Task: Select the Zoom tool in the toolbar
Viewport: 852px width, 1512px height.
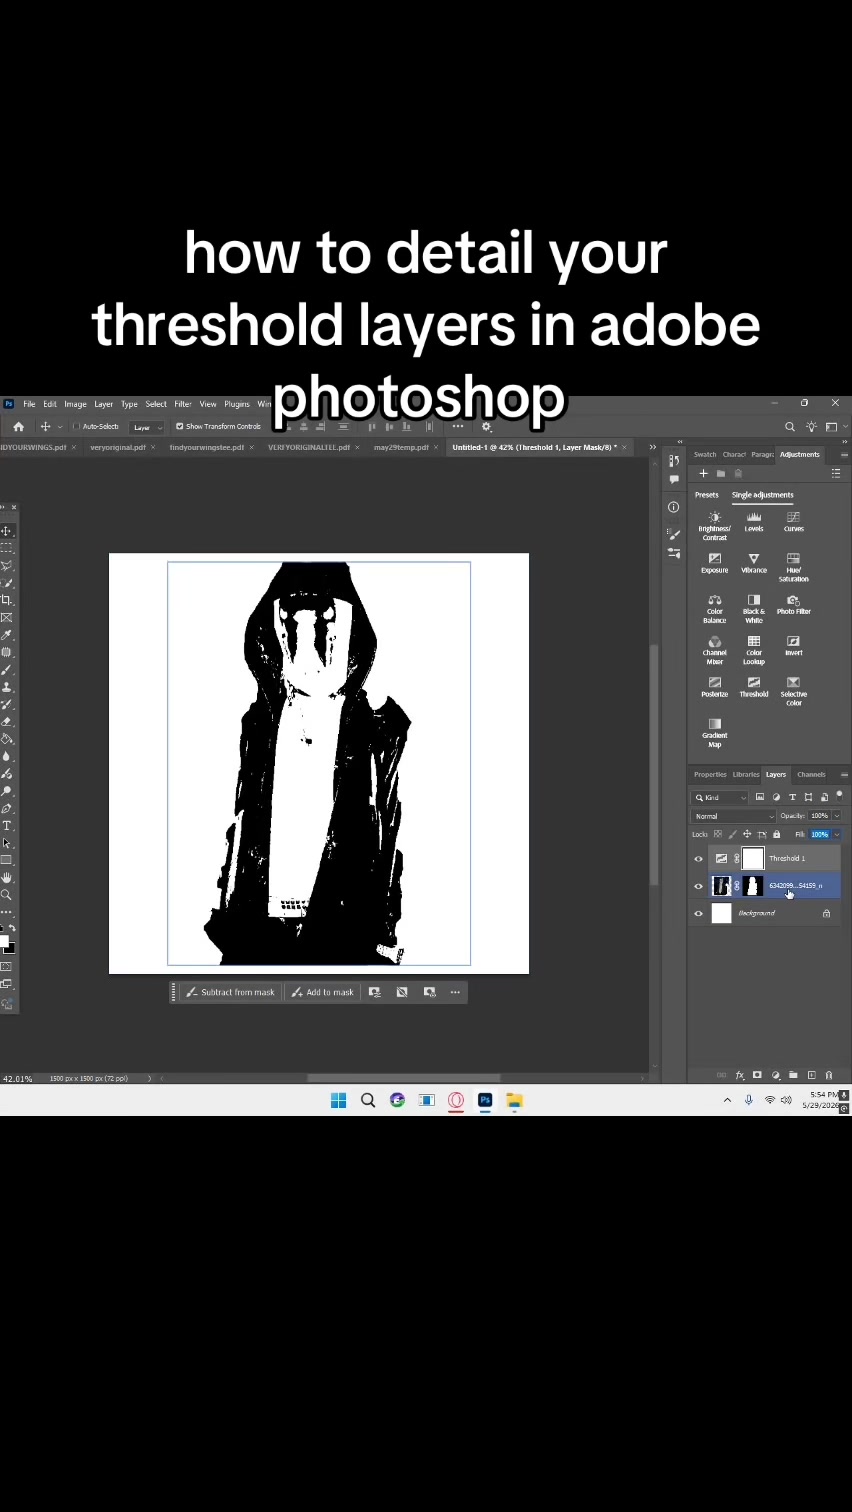Action: [x=7, y=895]
